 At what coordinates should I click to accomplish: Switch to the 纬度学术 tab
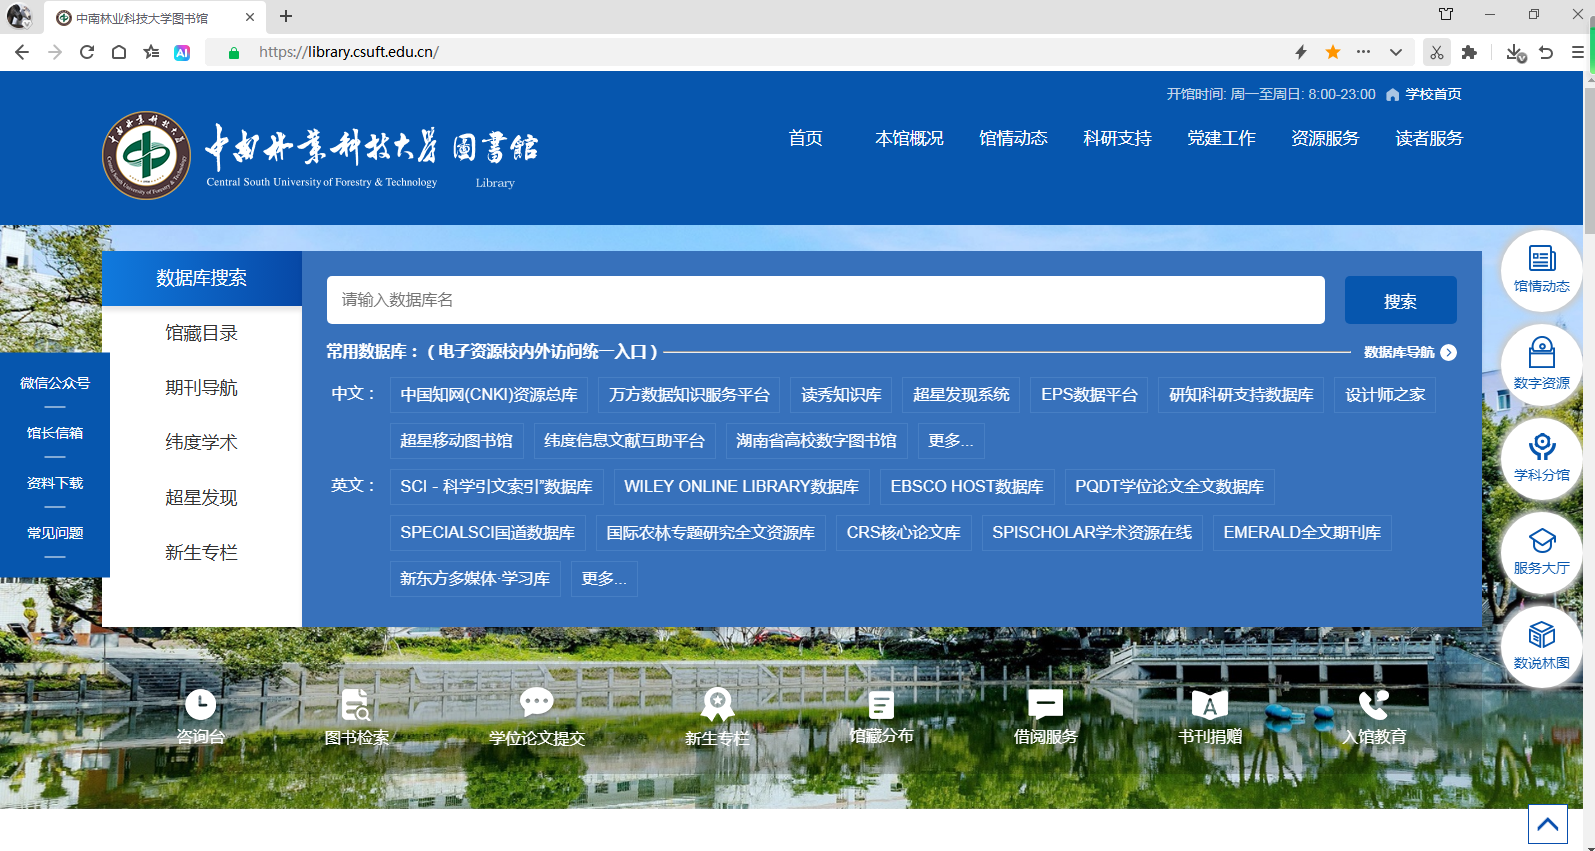(x=202, y=442)
